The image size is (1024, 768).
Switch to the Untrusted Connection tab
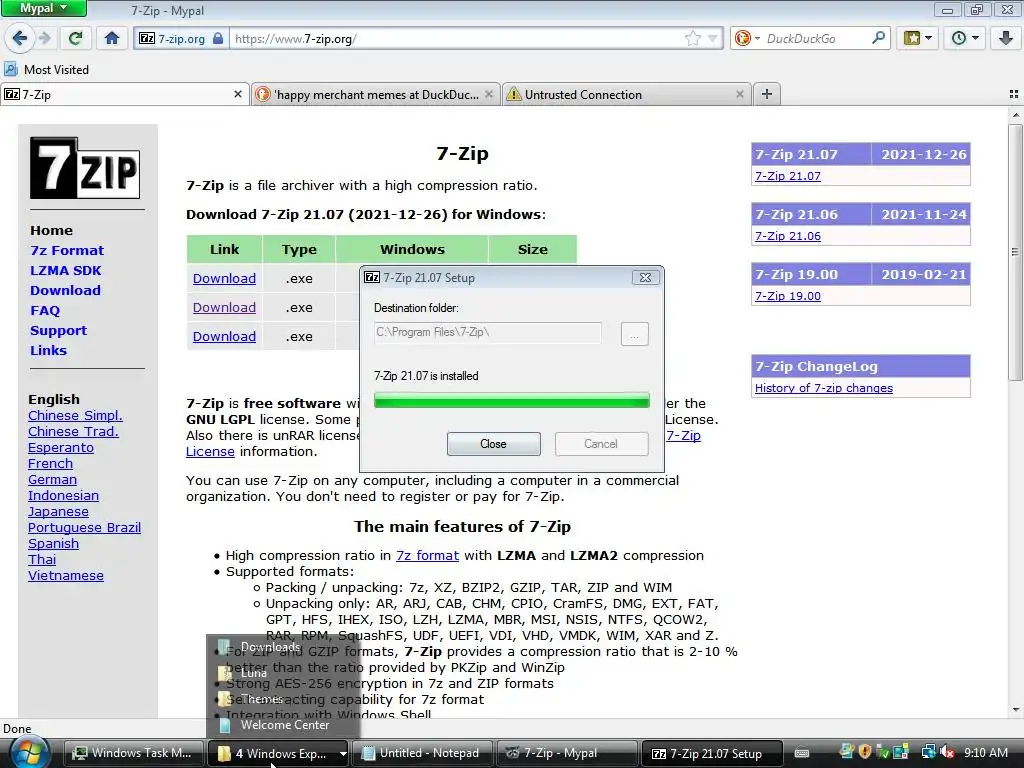pyautogui.click(x=626, y=94)
